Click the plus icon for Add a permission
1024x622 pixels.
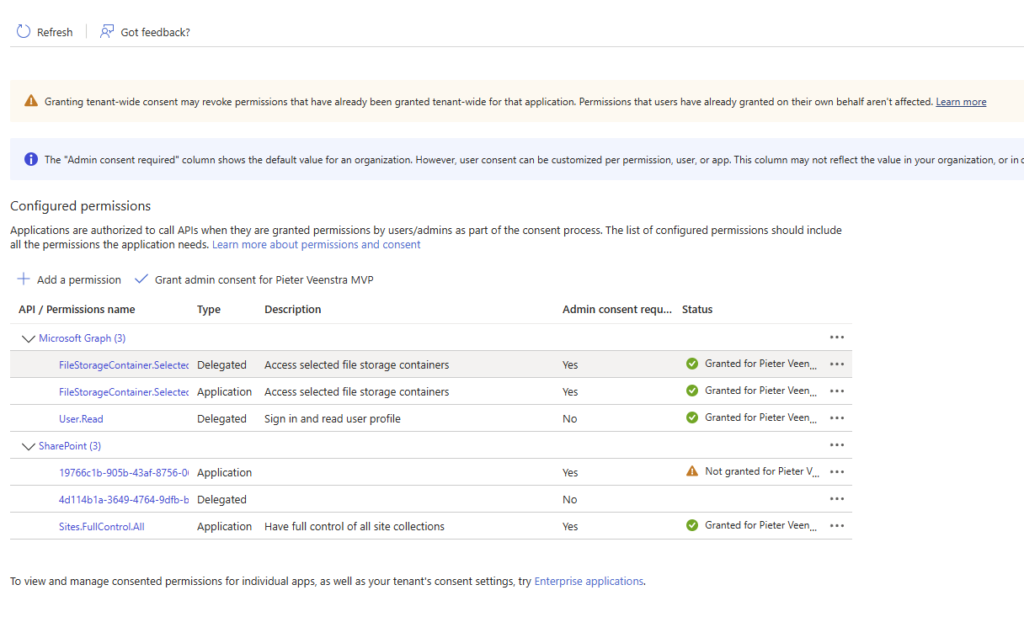24,279
